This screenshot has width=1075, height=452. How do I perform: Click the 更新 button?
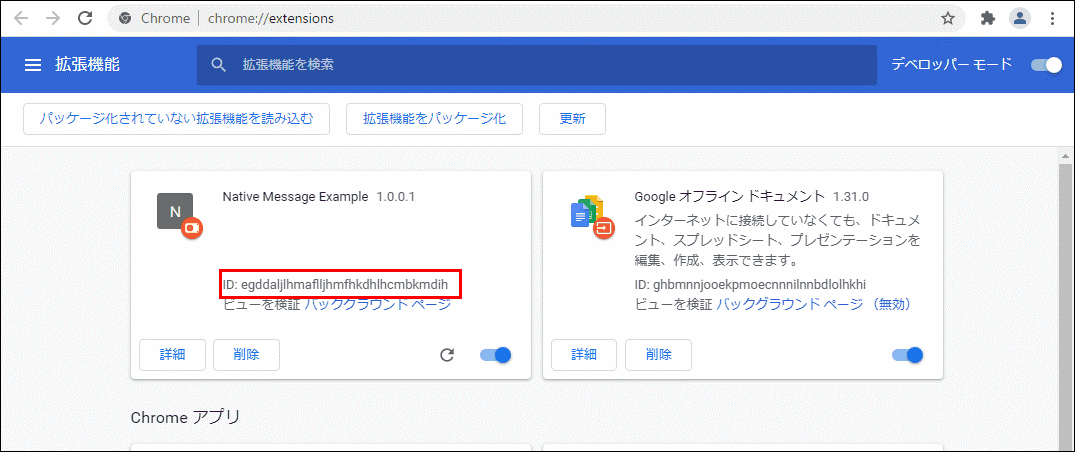tap(572, 119)
